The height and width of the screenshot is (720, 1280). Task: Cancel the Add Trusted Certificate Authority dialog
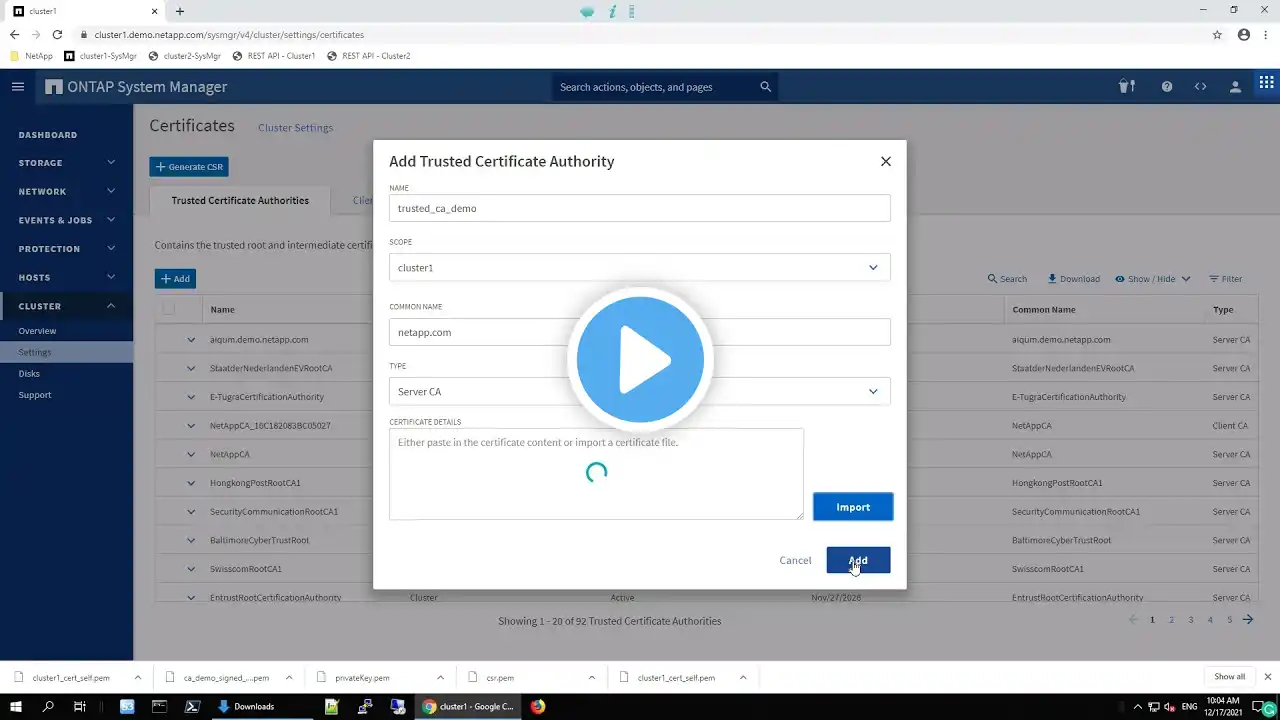(x=795, y=560)
